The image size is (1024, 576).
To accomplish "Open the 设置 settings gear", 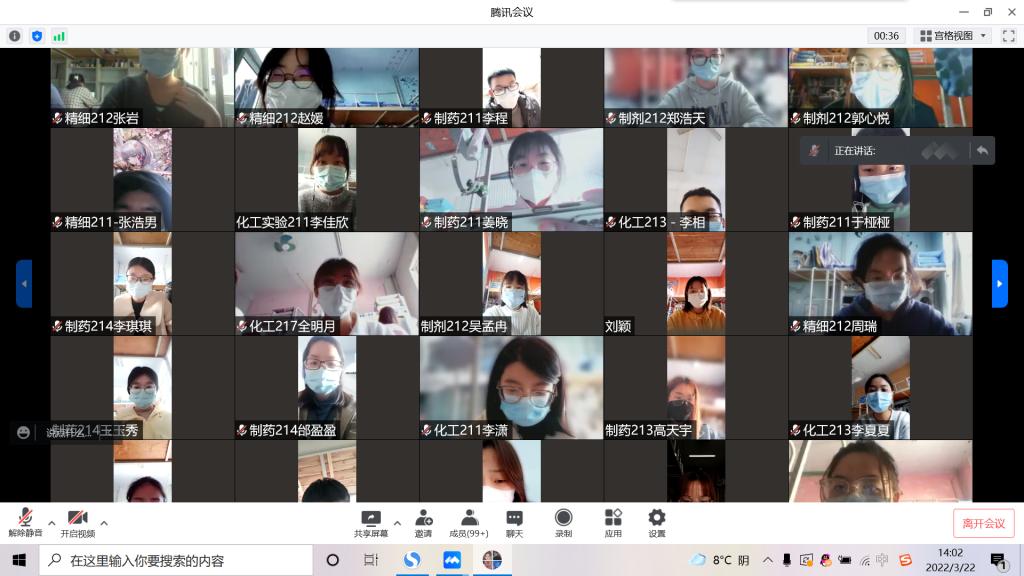I will 656,522.
